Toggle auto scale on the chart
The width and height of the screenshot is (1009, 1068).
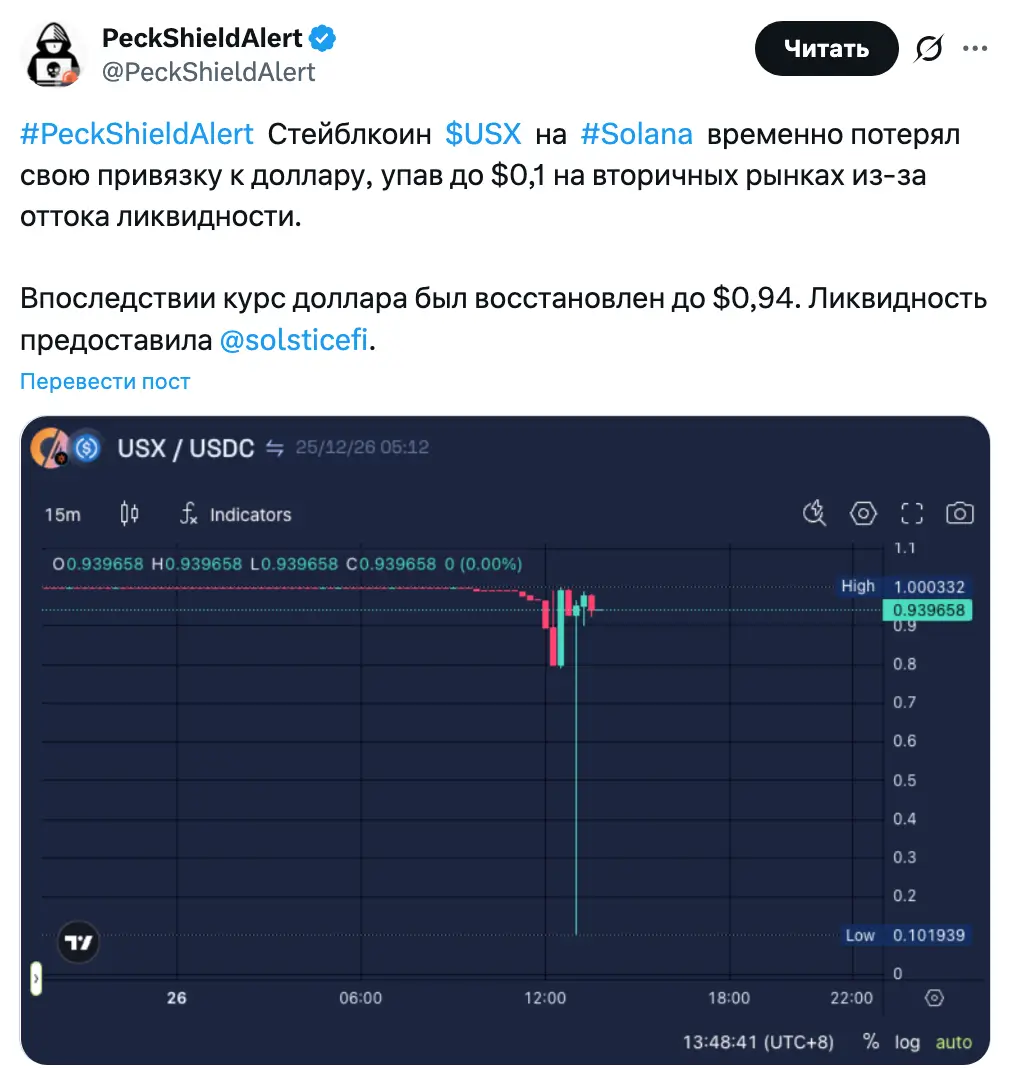pyautogui.click(x=953, y=1041)
